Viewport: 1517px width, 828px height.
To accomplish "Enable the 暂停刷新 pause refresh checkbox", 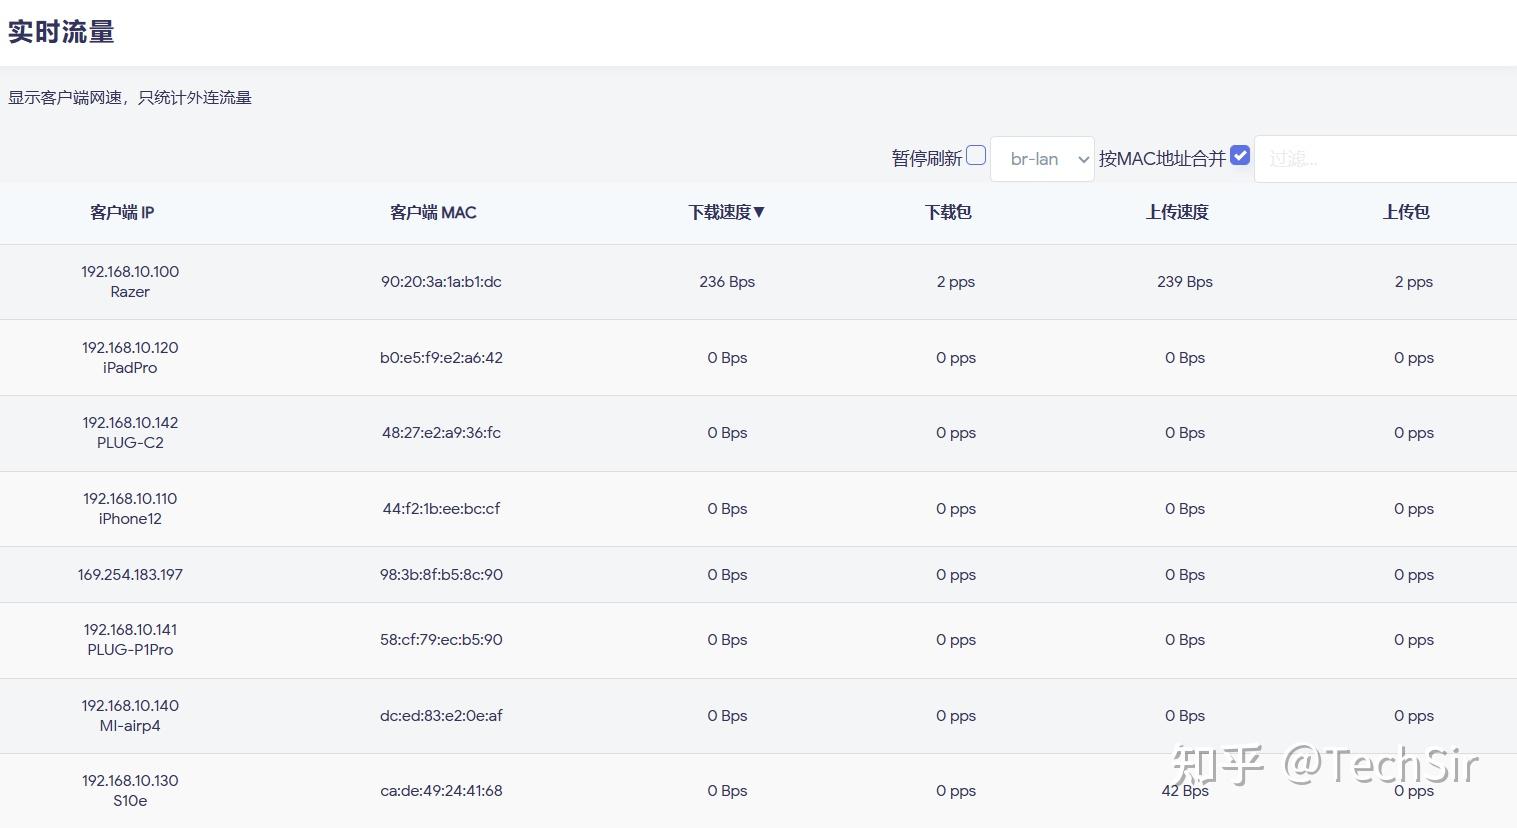I will pyautogui.click(x=976, y=156).
